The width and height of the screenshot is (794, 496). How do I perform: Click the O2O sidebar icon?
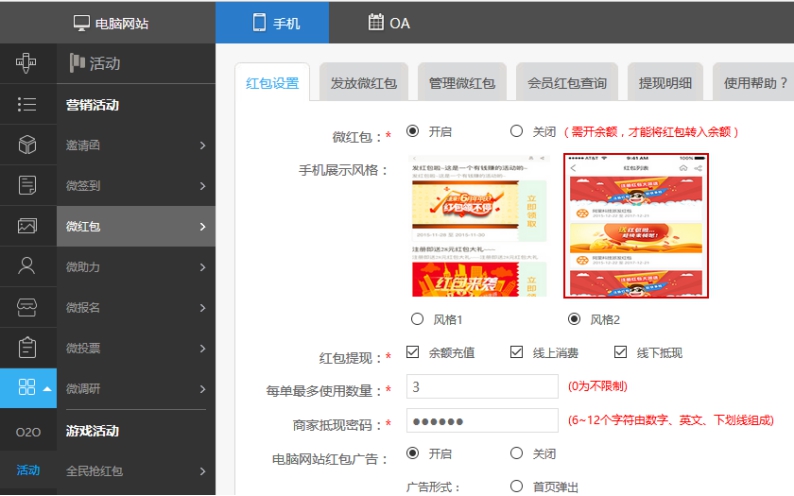(27, 431)
